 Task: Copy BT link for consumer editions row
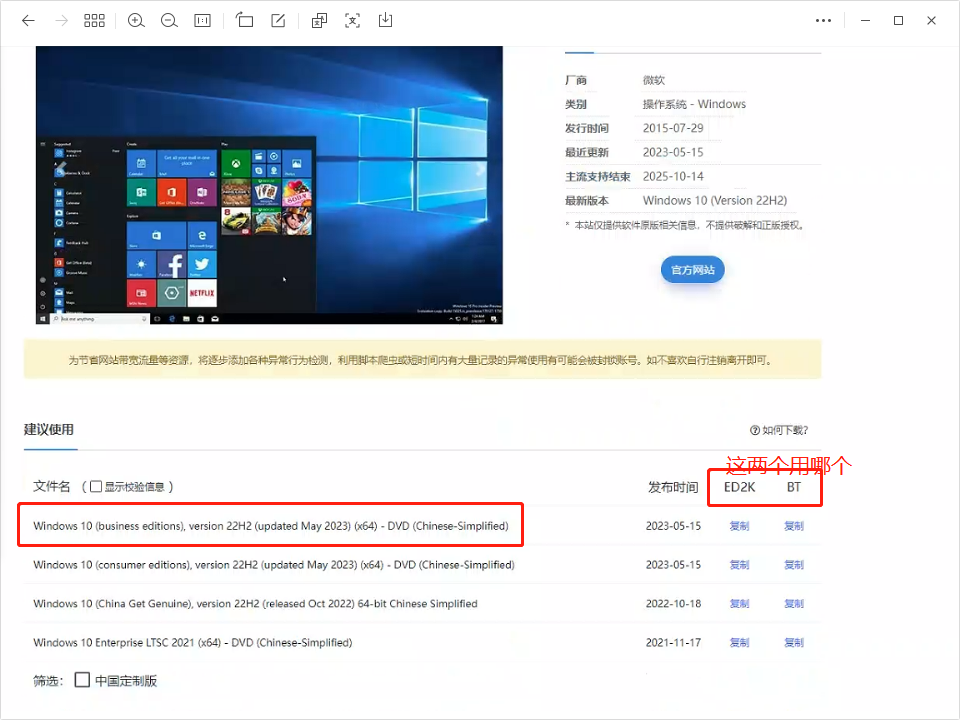[794, 565]
